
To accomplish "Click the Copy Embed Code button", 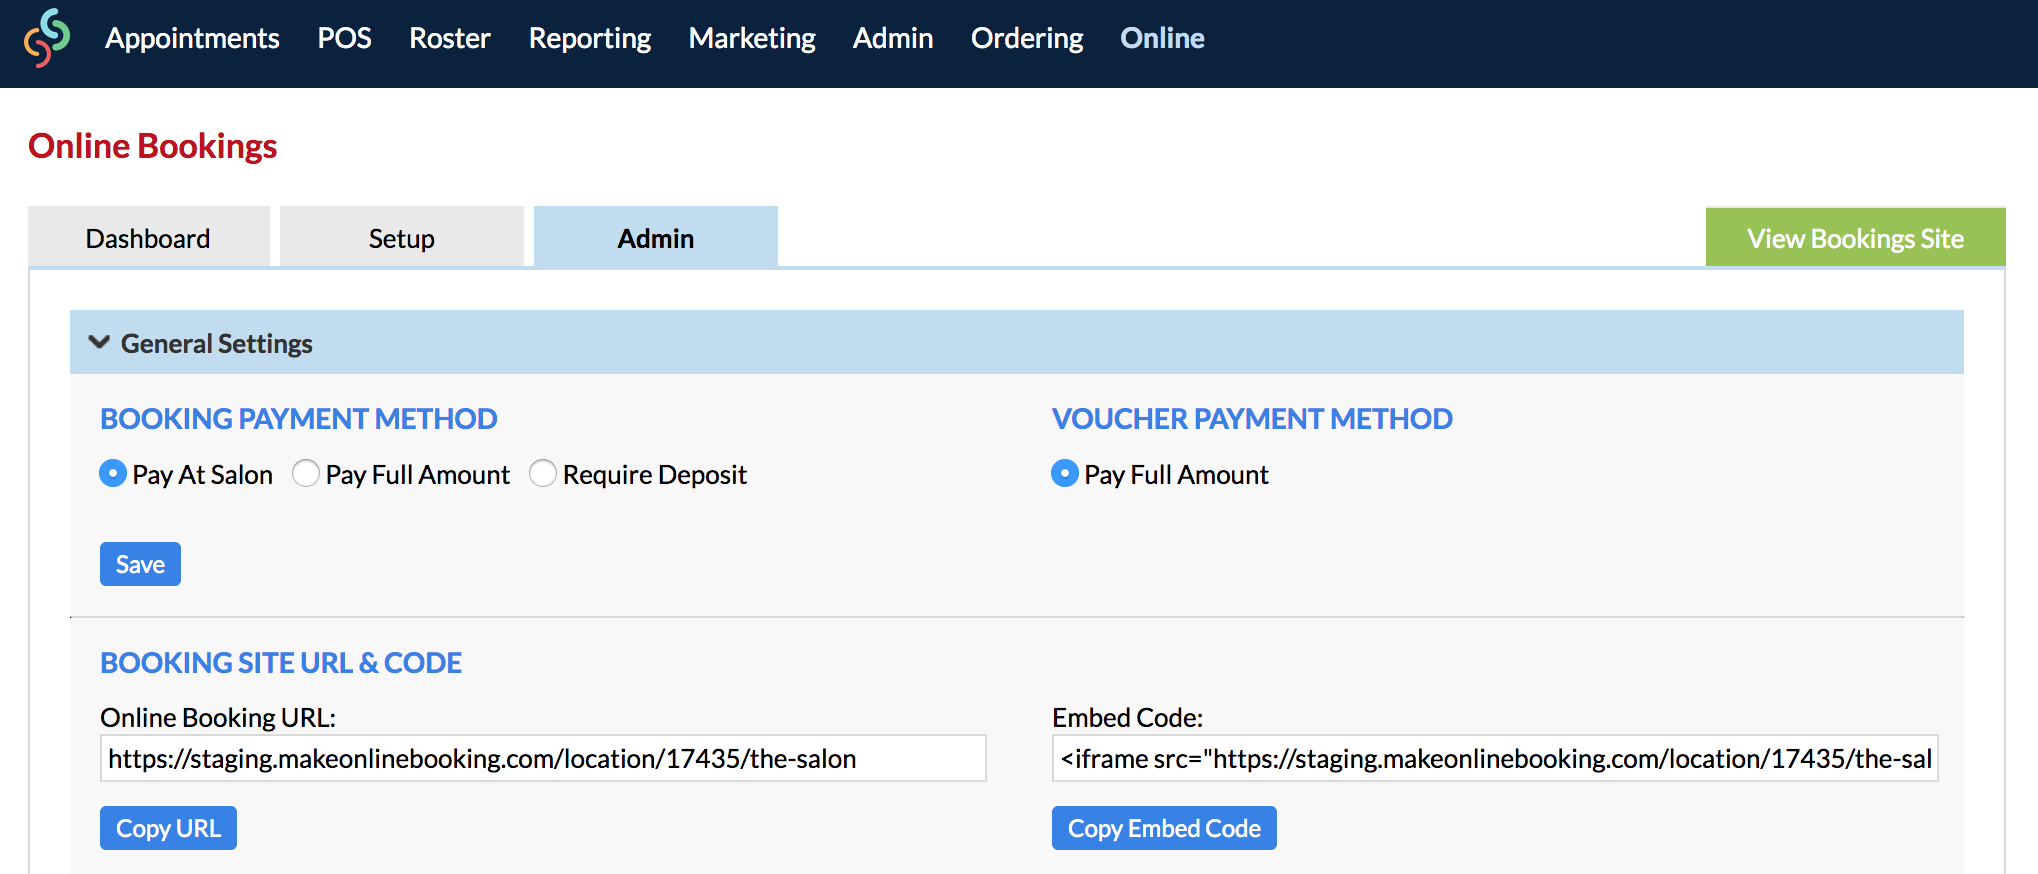I will [1164, 828].
